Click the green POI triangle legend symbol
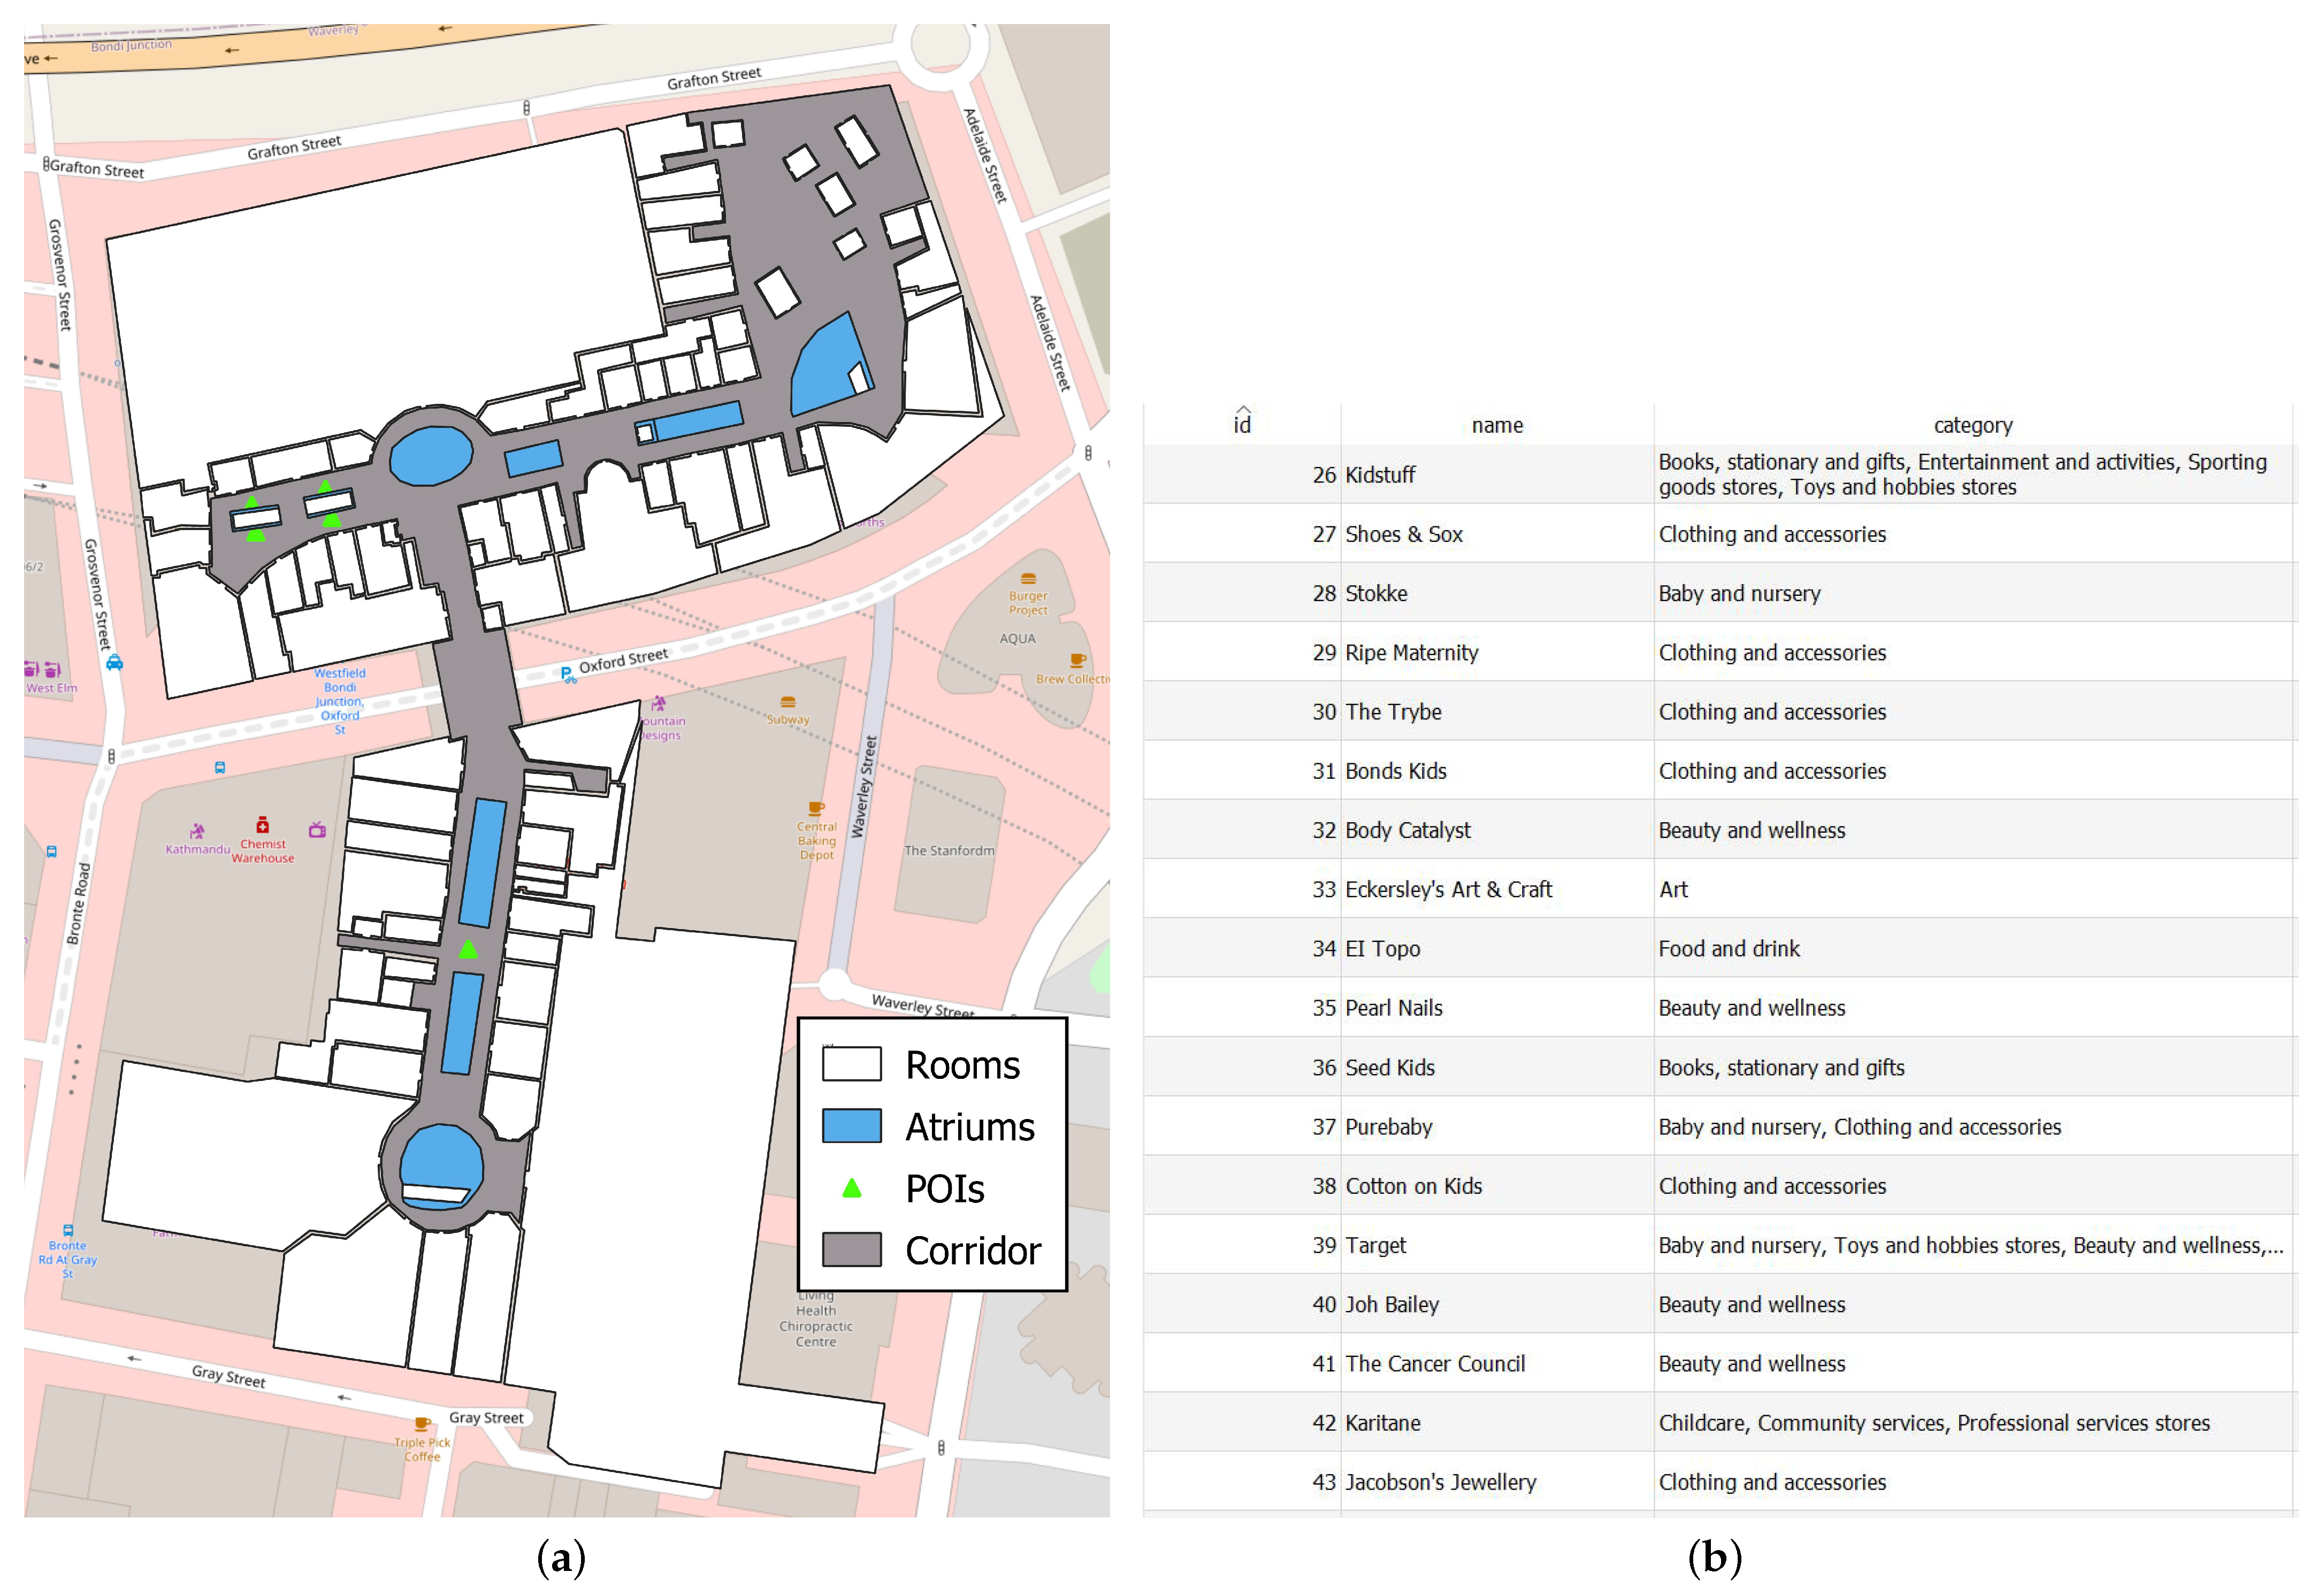The height and width of the screenshot is (1595, 2324). pyautogui.click(x=851, y=1189)
